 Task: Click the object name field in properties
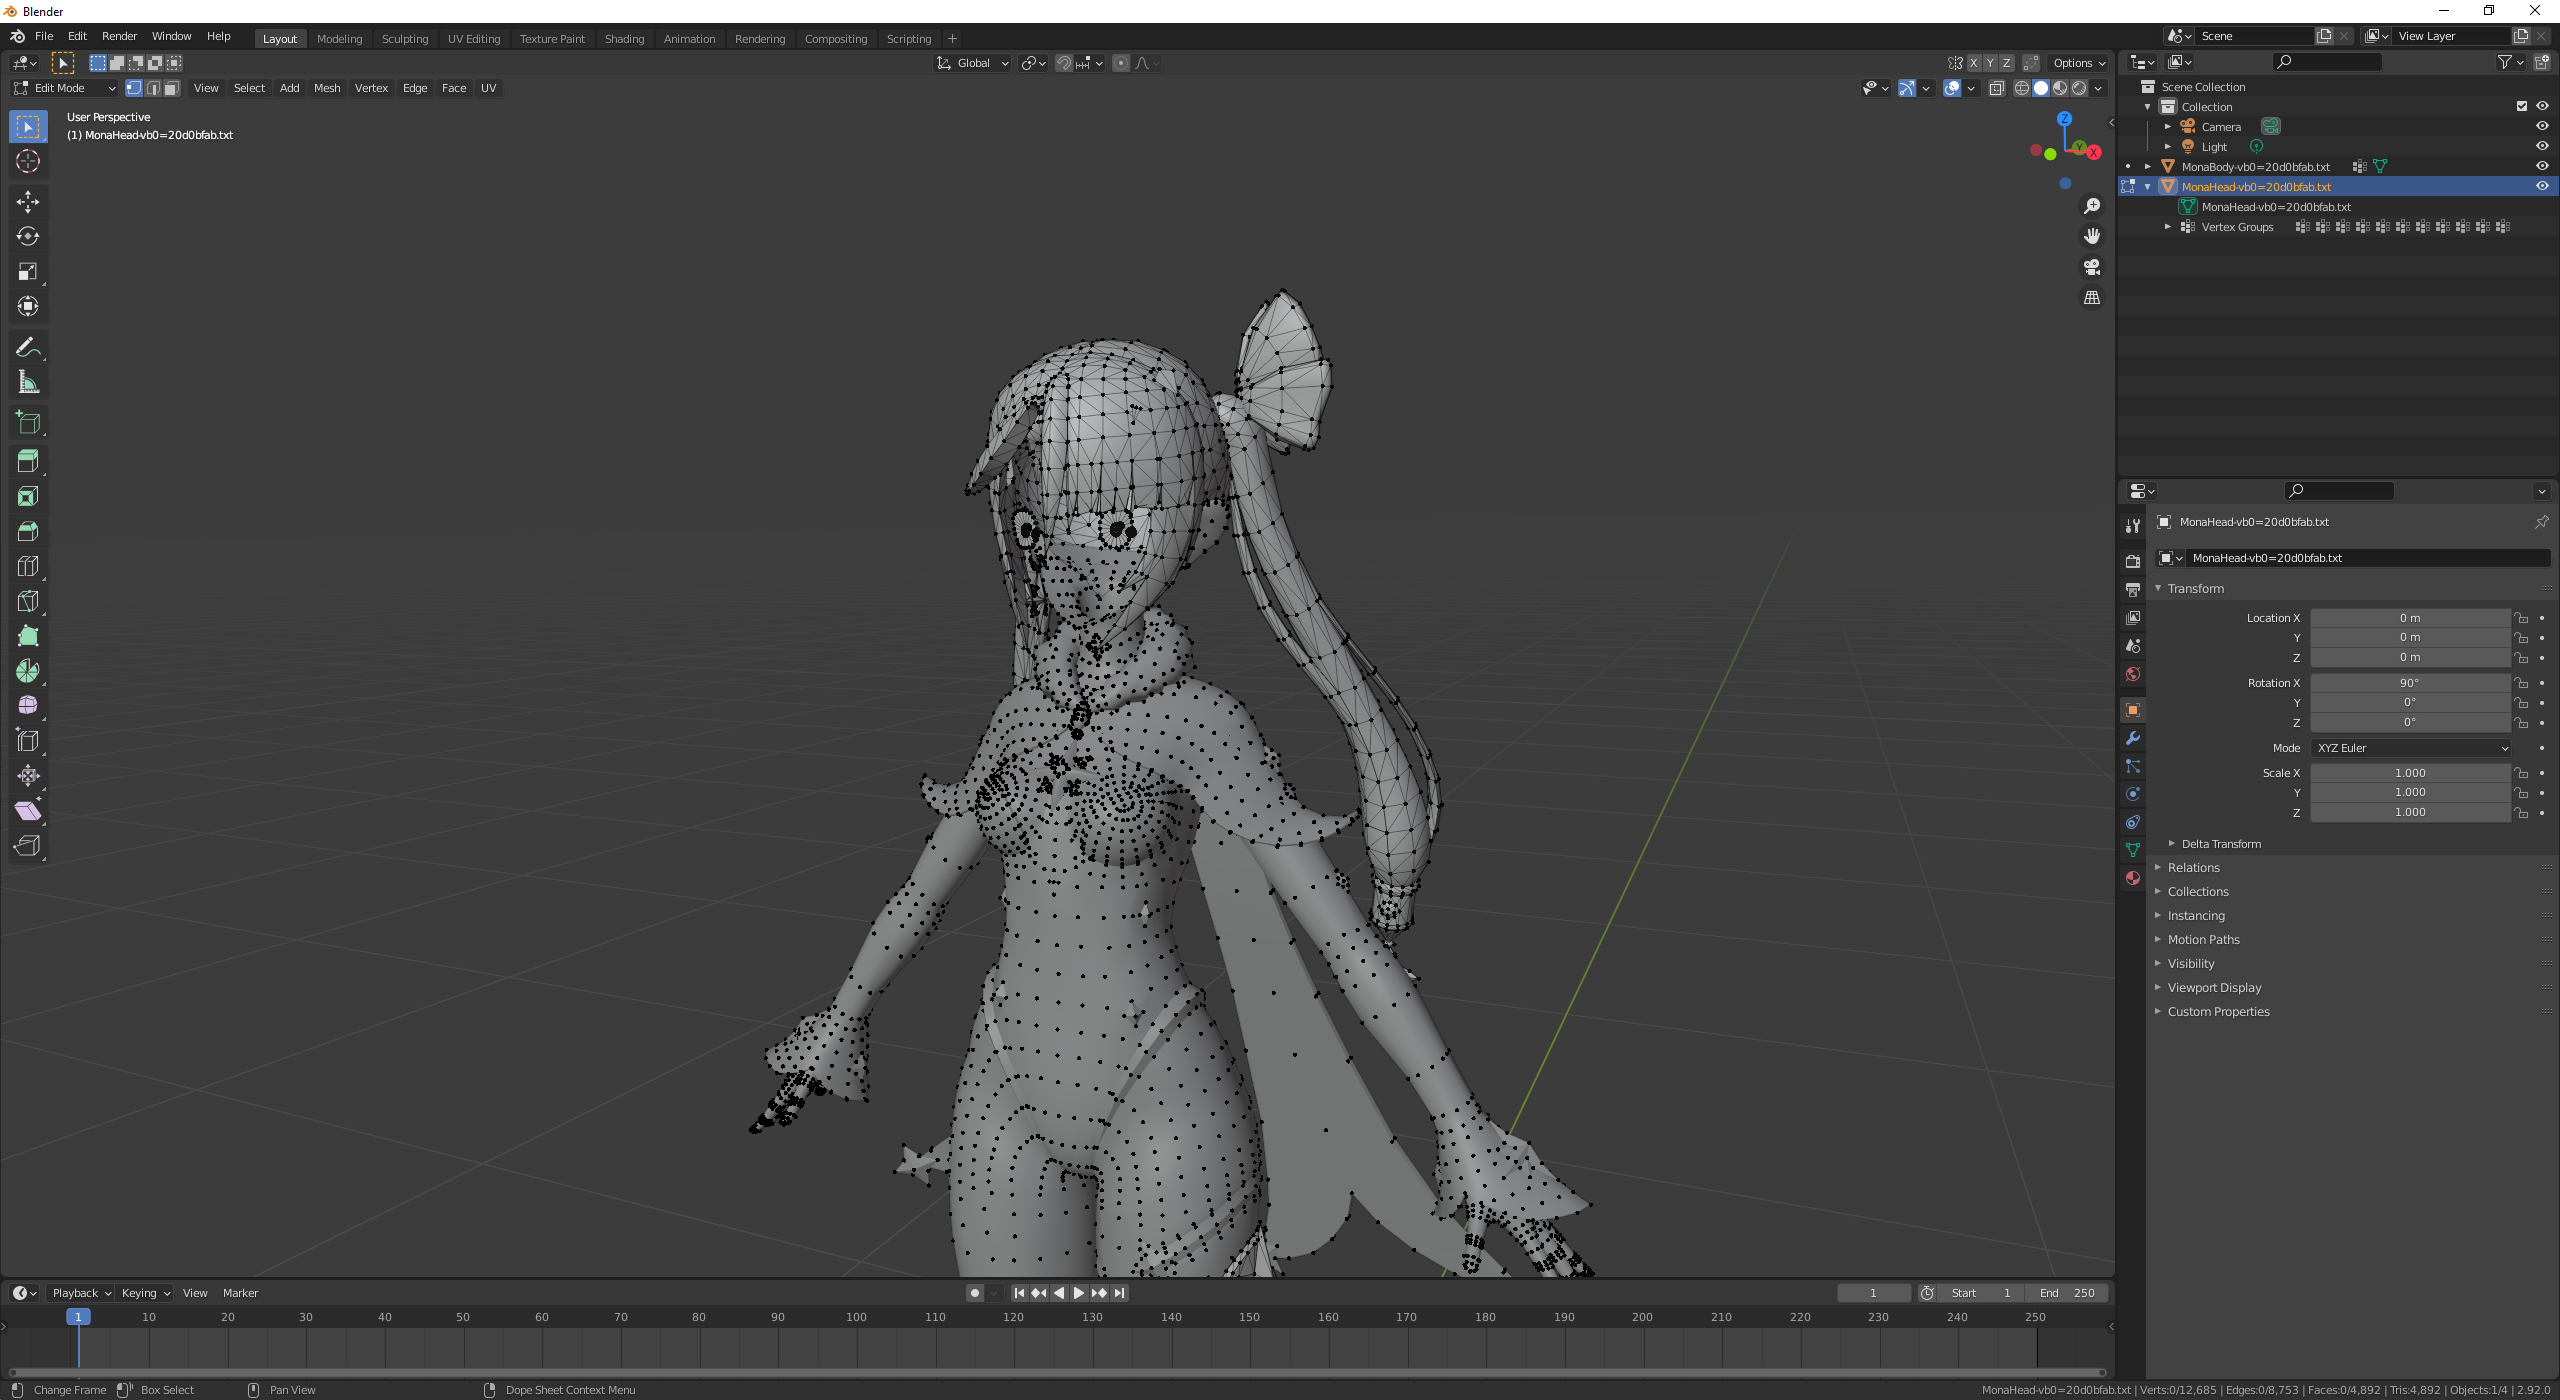(2367, 558)
